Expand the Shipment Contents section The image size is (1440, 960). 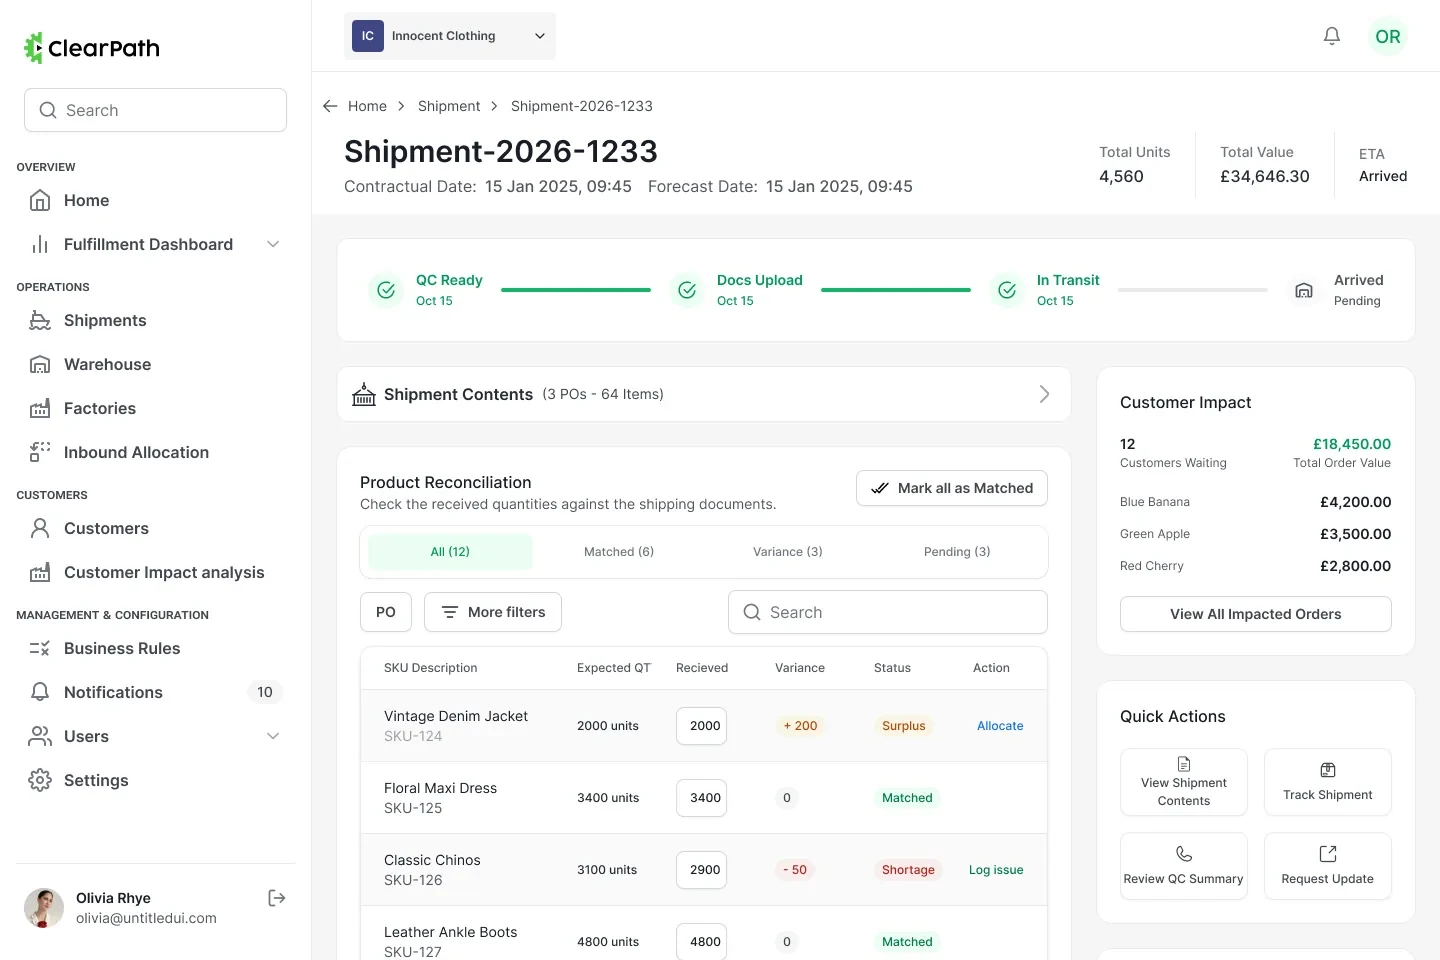tap(704, 394)
